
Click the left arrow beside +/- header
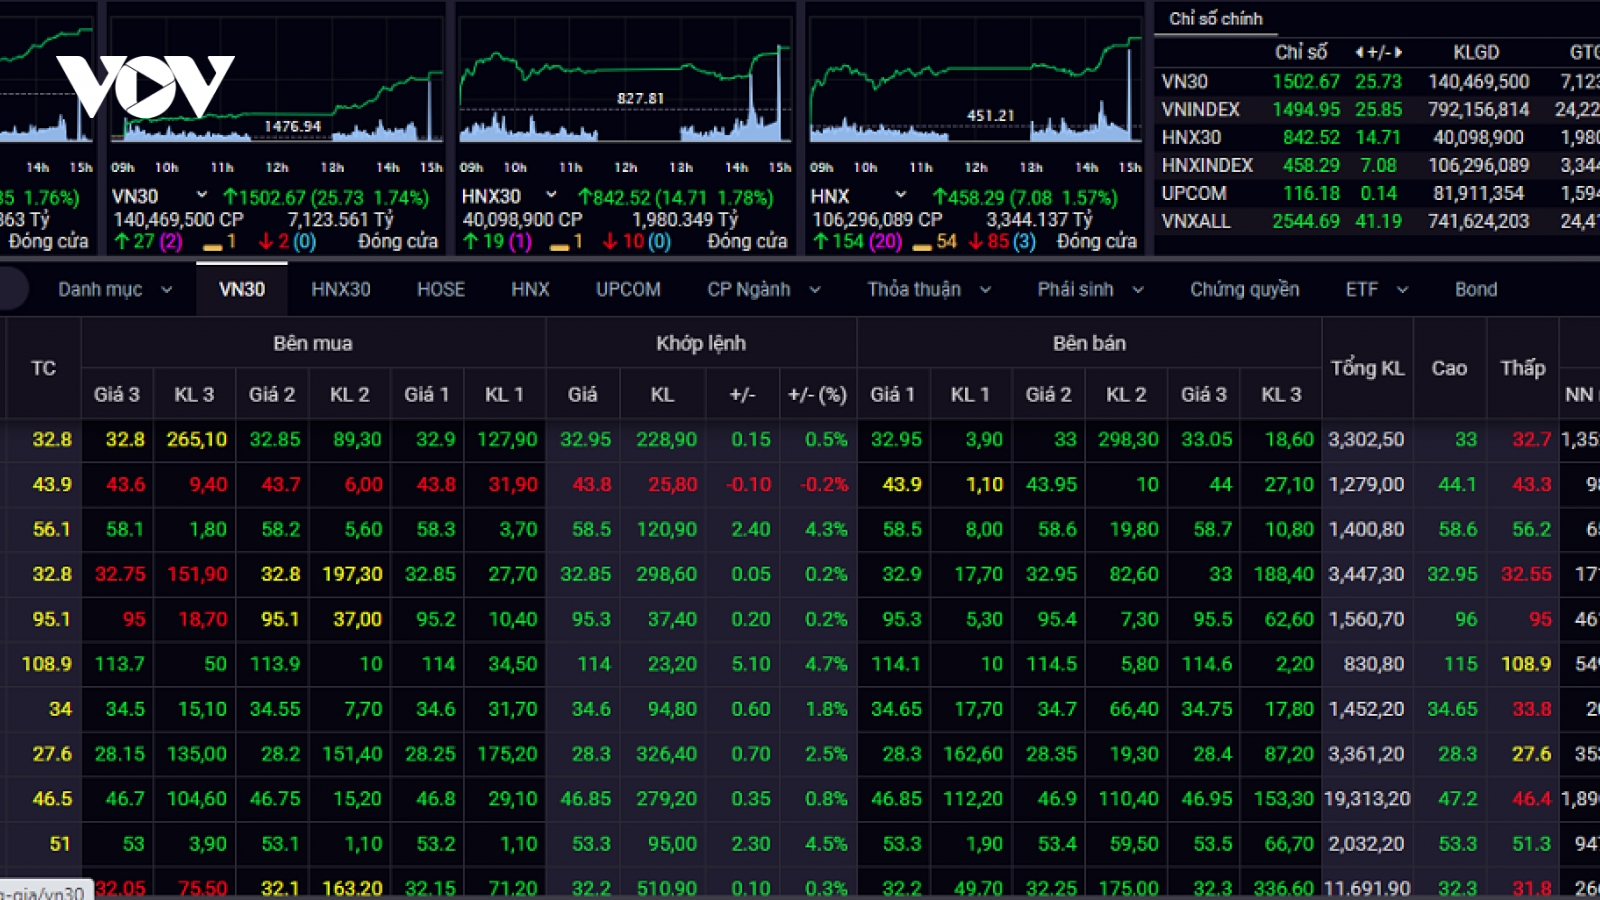[x=1360, y=52]
